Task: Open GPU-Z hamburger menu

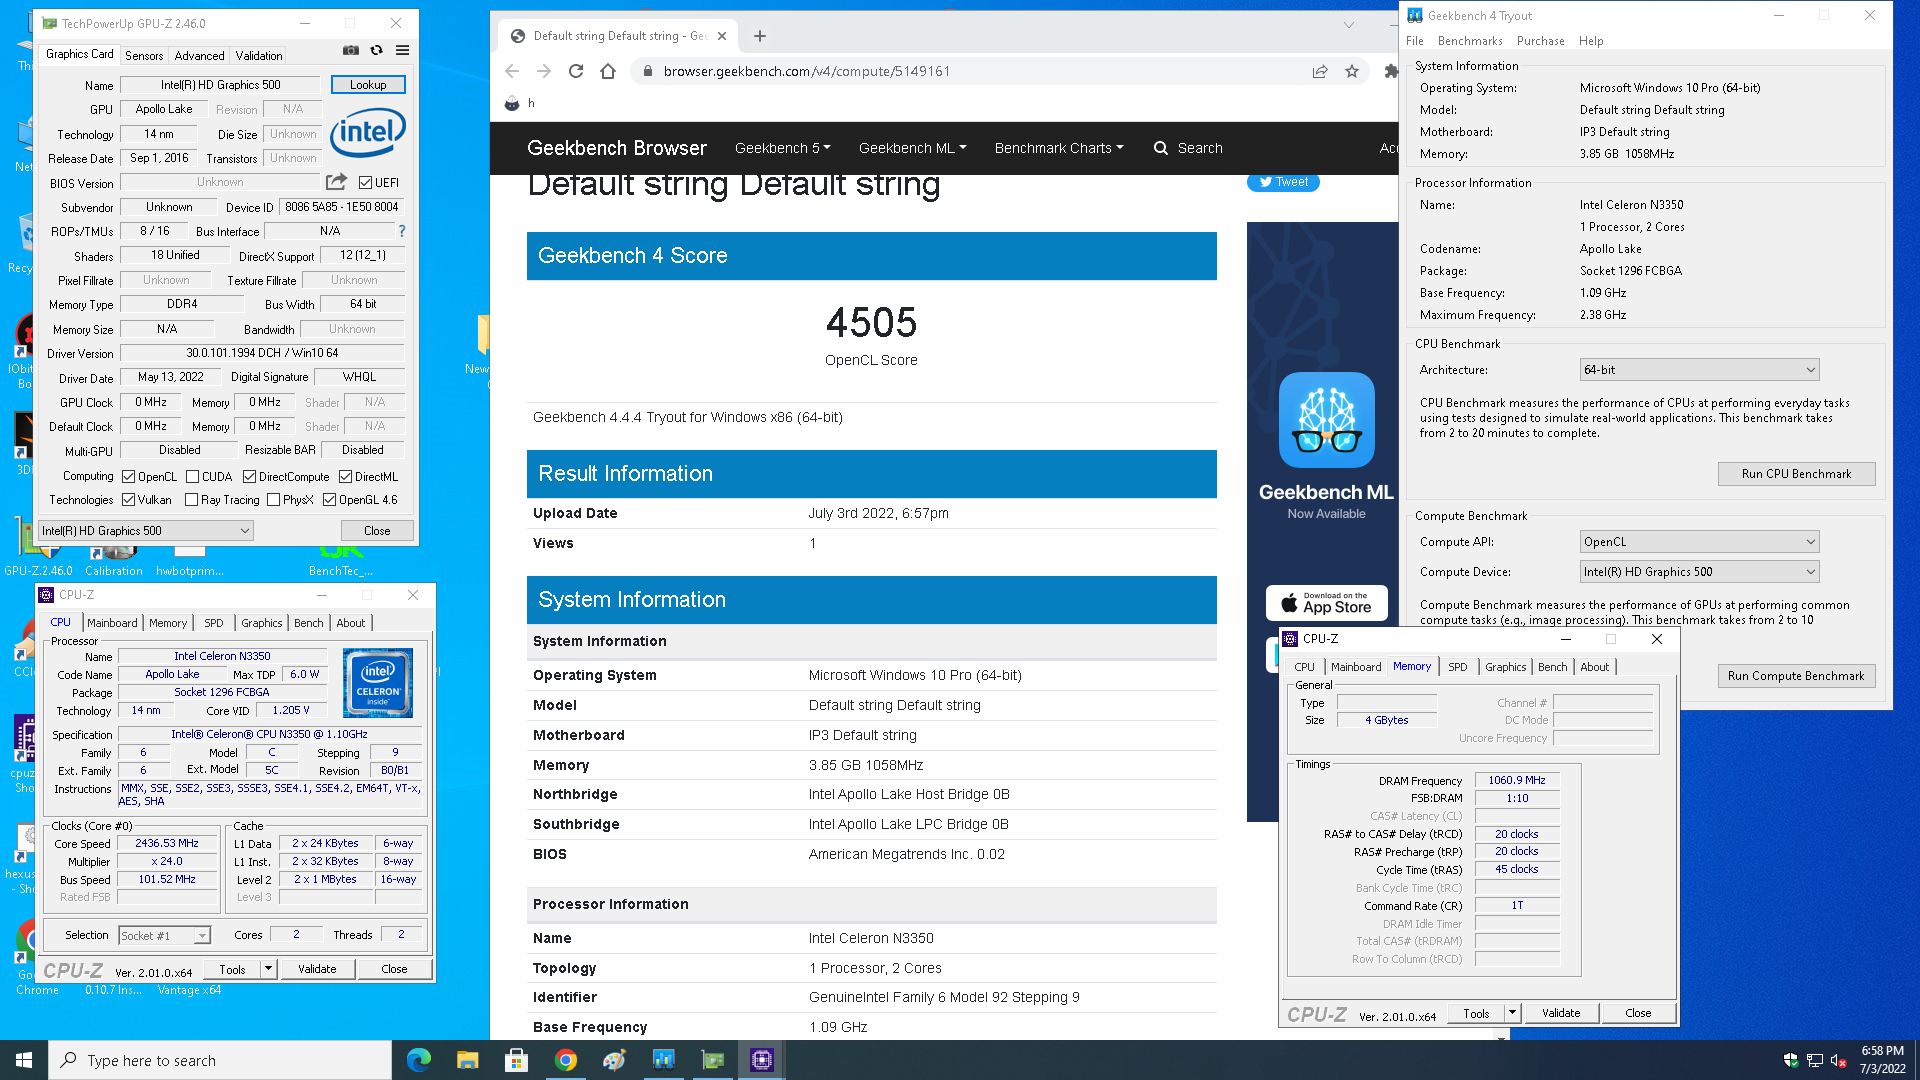Action: pos(402,50)
